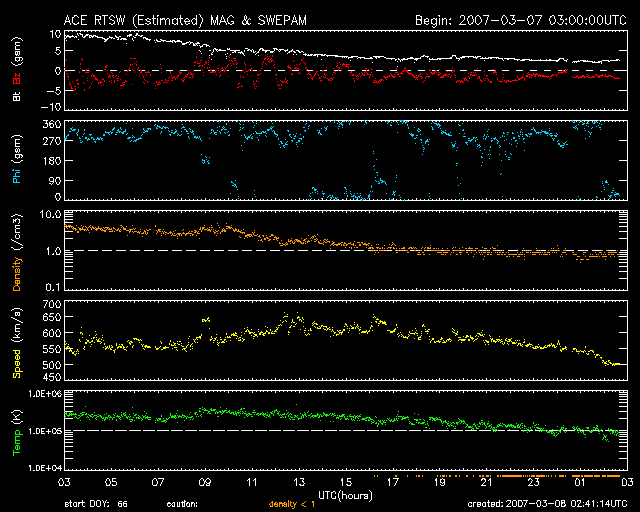The image size is (640, 512).
Task: Click the white 'Bt' axis label
Action: [x=17, y=96]
